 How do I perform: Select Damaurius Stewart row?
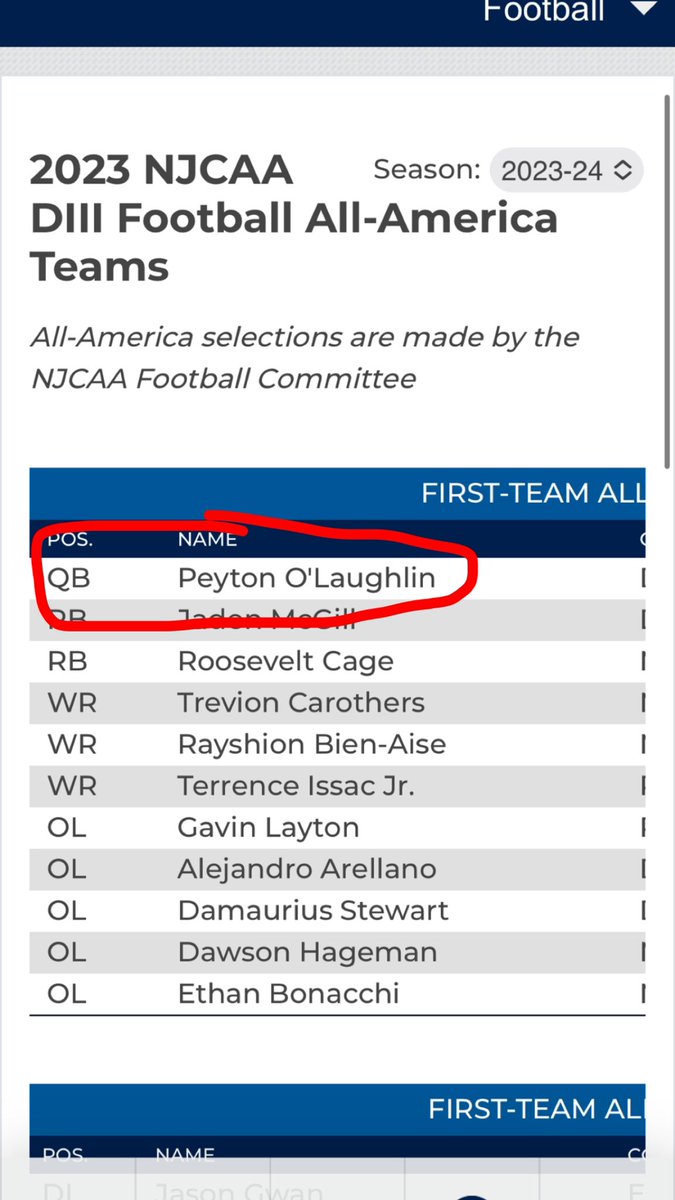pos(337,911)
